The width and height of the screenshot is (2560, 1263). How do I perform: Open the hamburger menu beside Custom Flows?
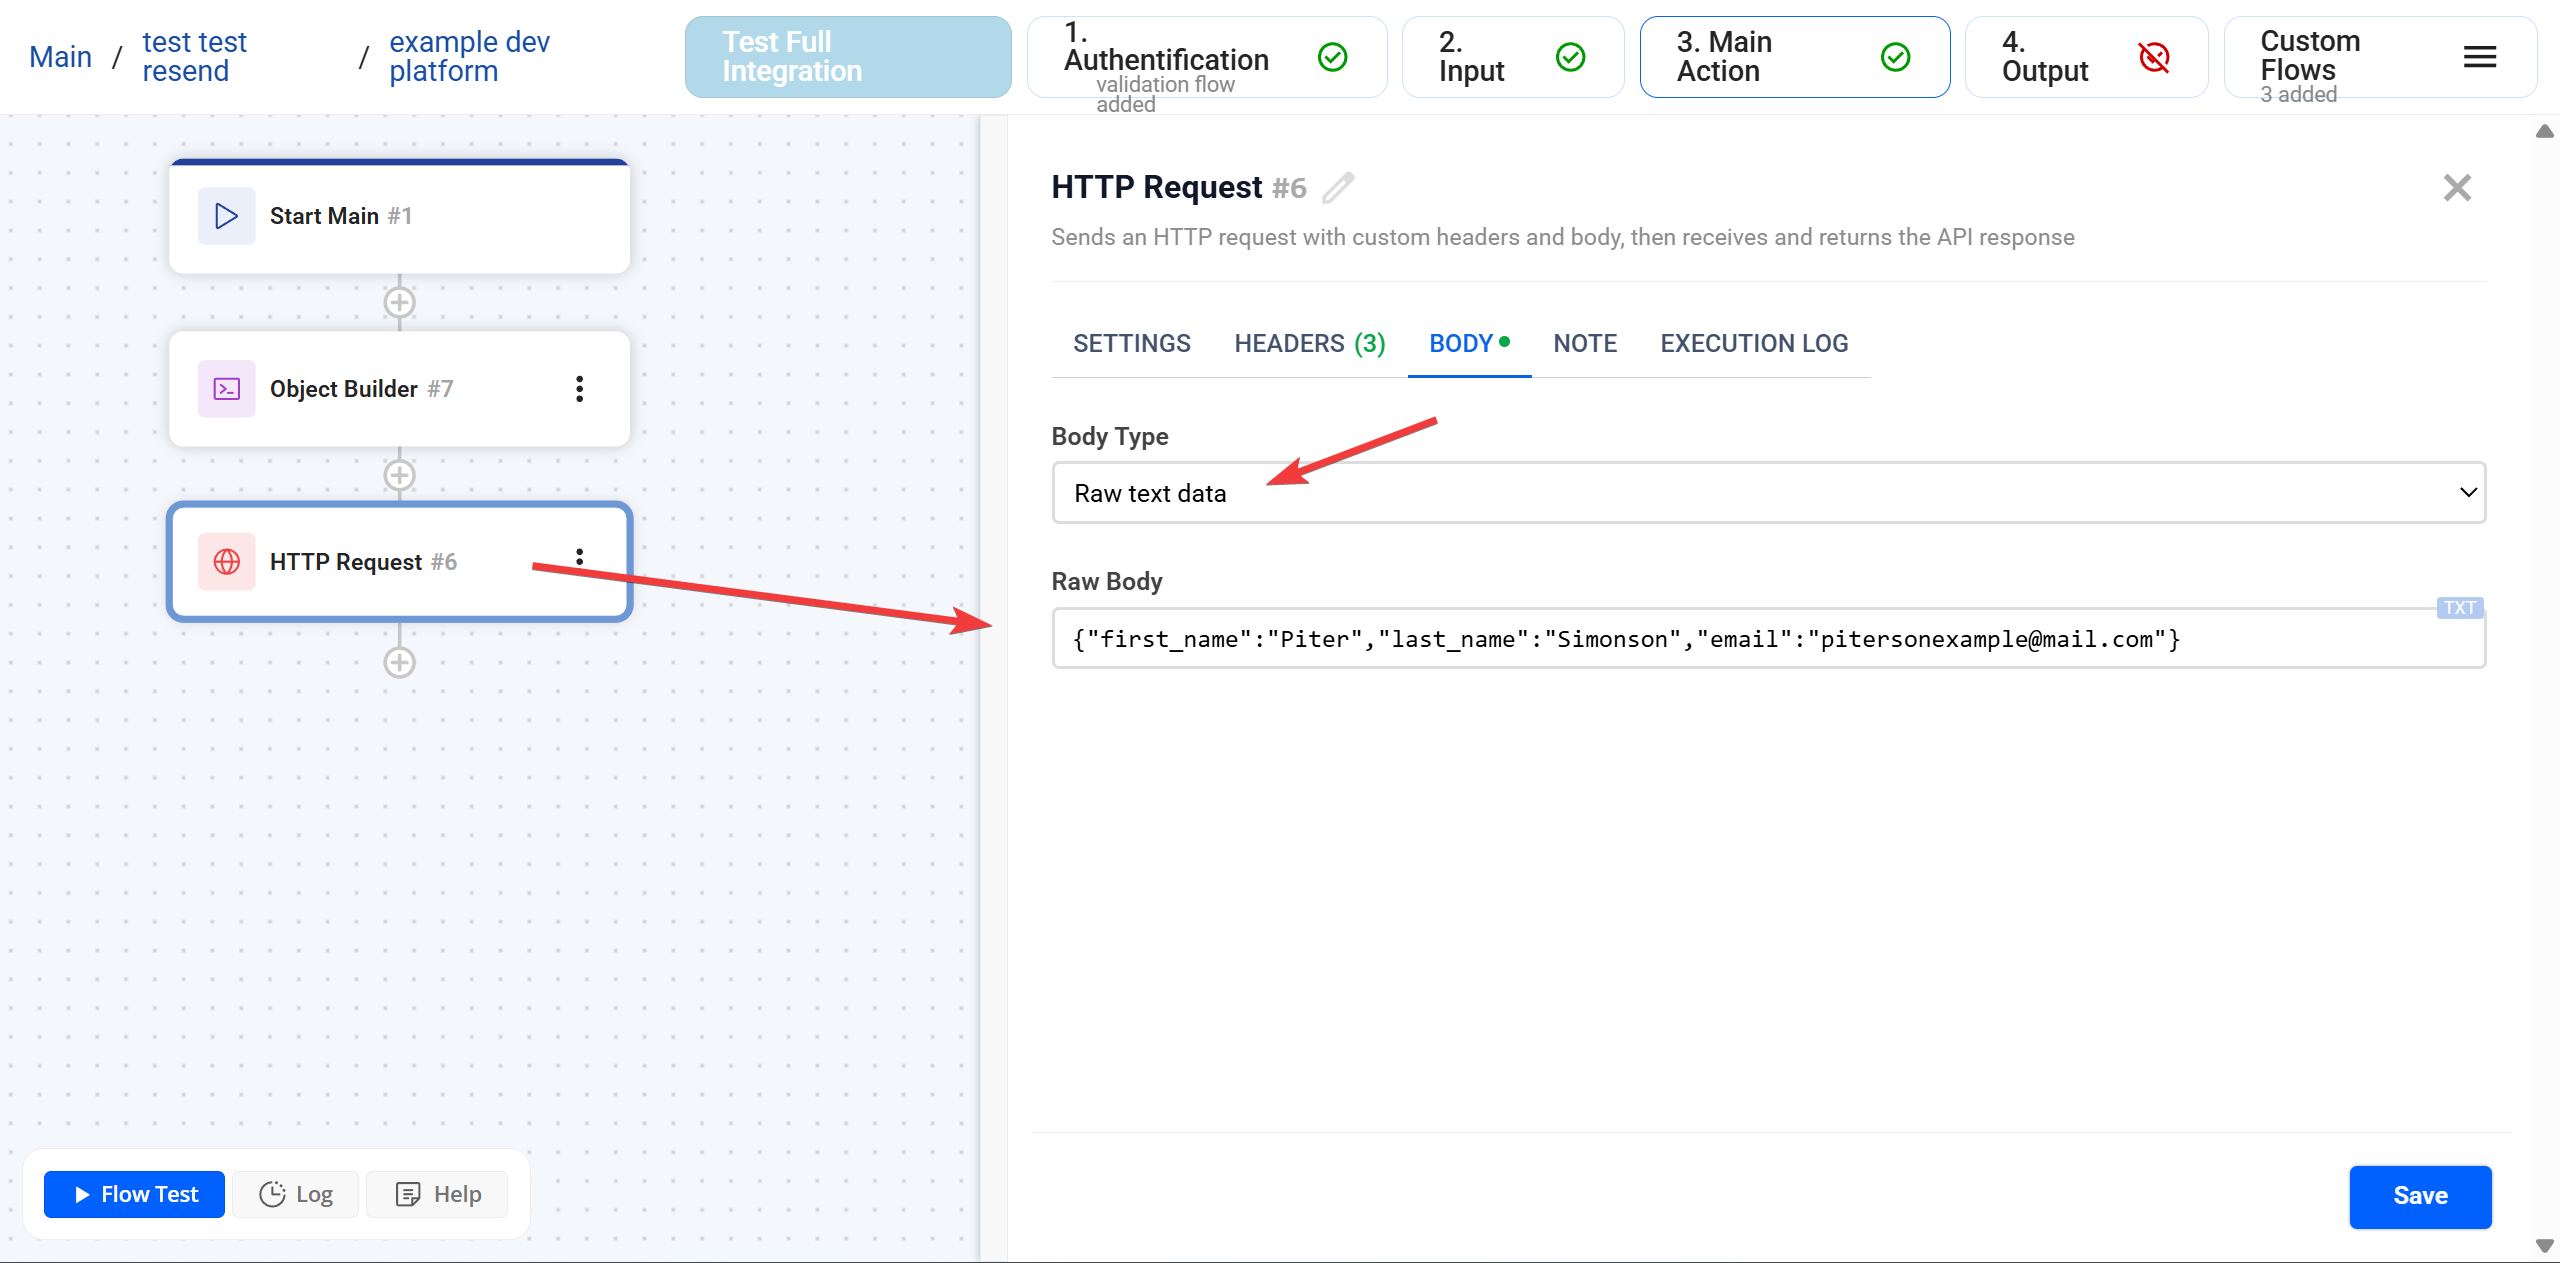pyautogui.click(x=2479, y=57)
